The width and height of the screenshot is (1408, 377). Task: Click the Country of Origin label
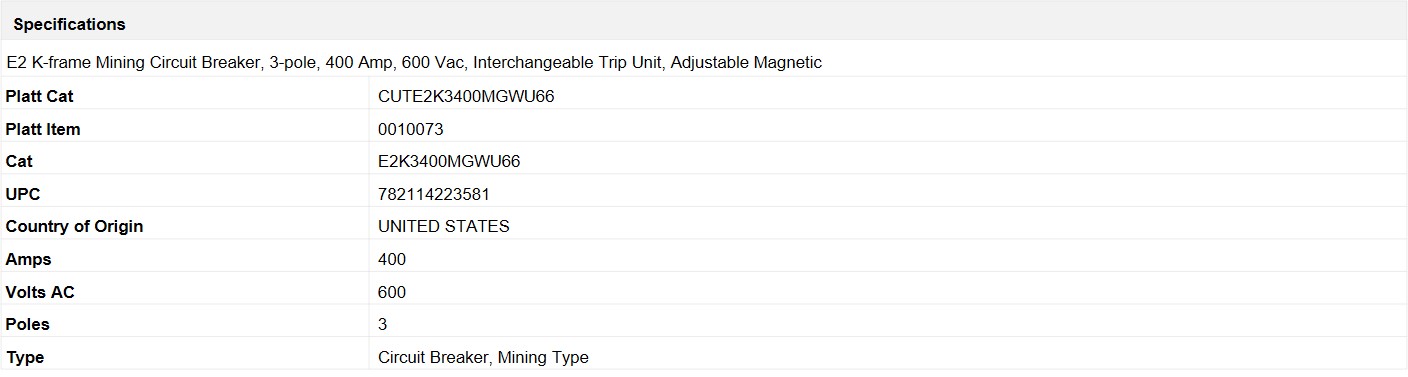coord(75,226)
